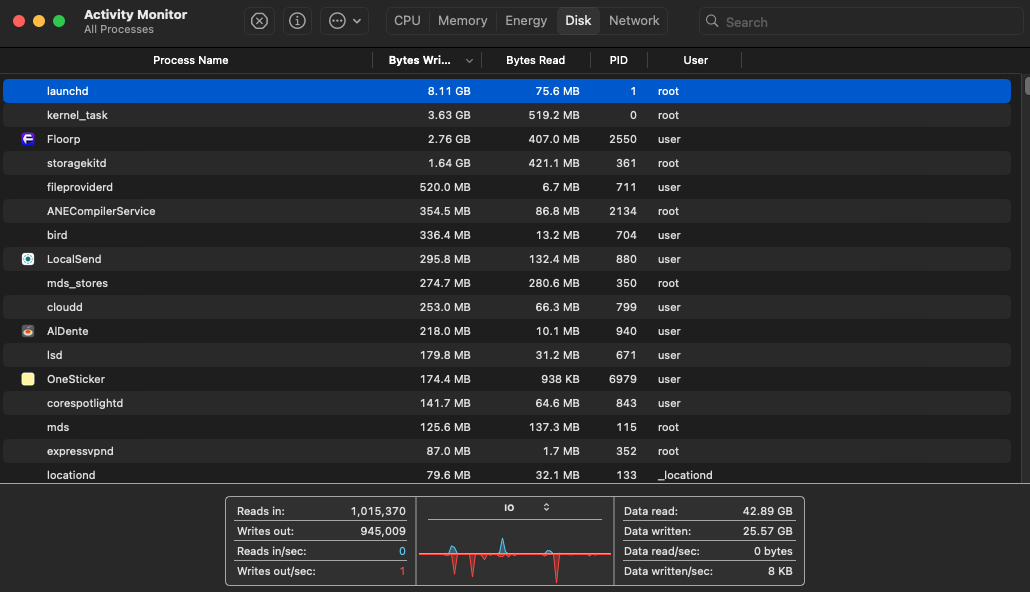This screenshot has height=592, width=1030.
Task: Sort by the Process Name column
Action: pyautogui.click(x=190, y=60)
